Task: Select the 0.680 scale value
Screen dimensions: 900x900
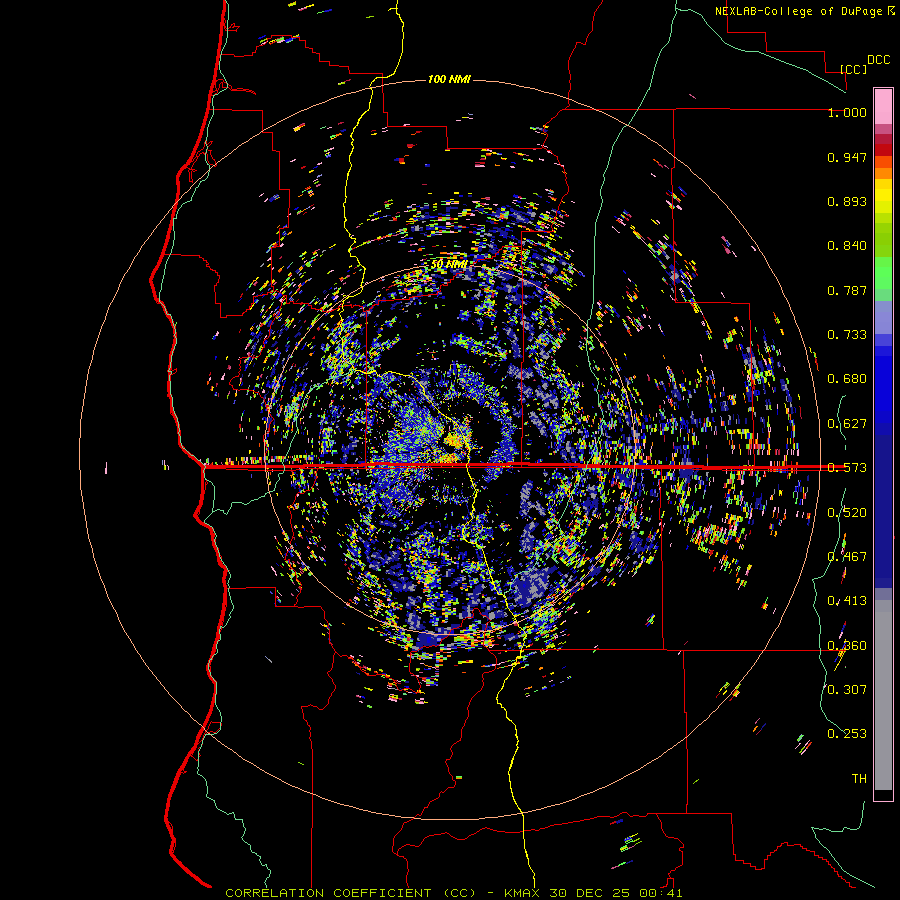Action: point(847,379)
